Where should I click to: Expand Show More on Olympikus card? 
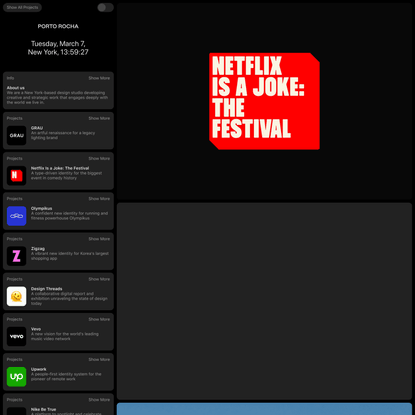[x=99, y=199]
